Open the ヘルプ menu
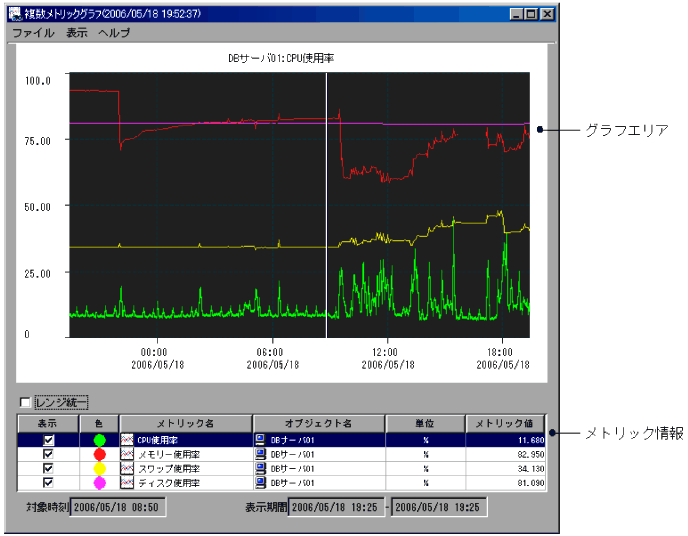 pyautogui.click(x=114, y=33)
